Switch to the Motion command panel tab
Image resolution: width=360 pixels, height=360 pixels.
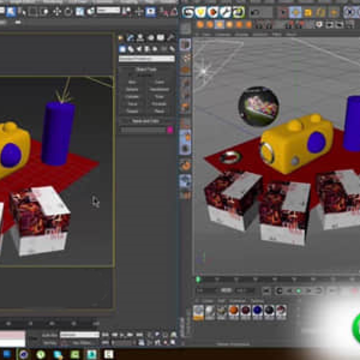151,38
